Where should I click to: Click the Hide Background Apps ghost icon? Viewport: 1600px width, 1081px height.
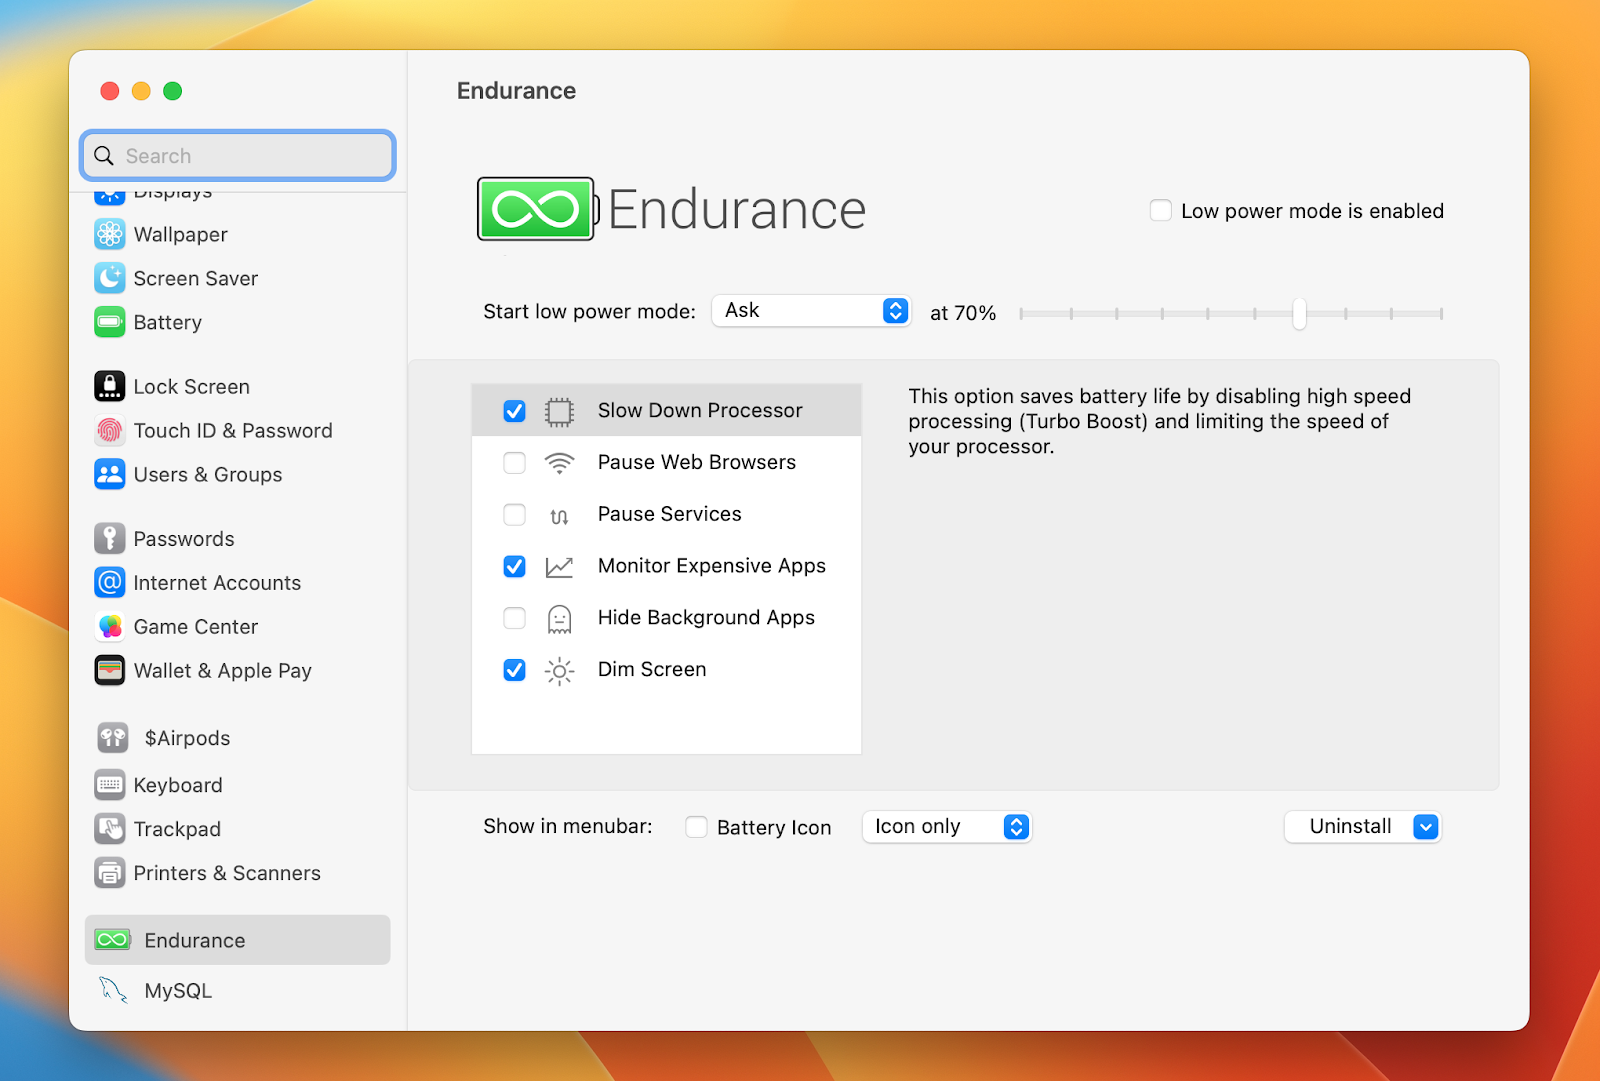coord(559,619)
